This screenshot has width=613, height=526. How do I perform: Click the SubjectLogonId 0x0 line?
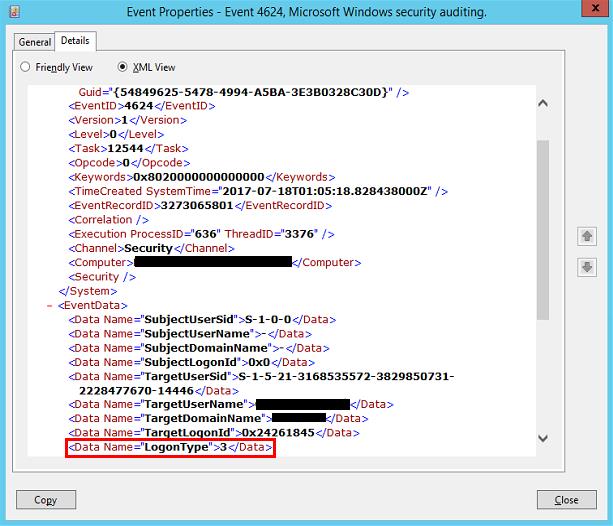pyautogui.click(x=192, y=363)
